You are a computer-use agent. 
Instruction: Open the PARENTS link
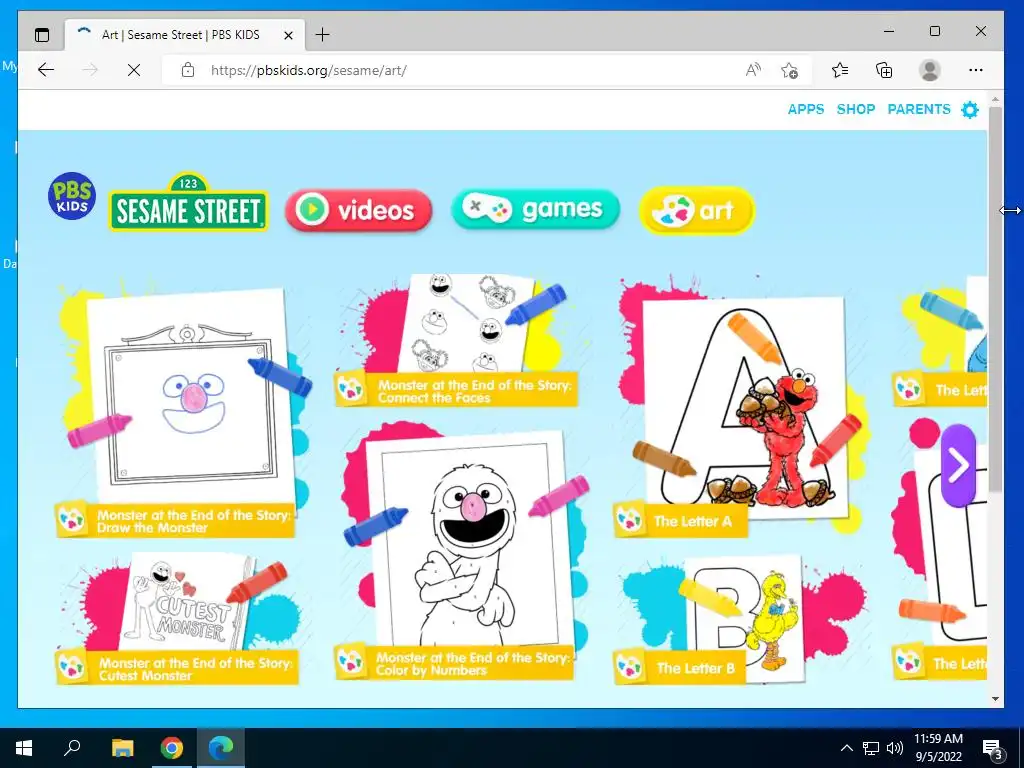[x=919, y=109]
